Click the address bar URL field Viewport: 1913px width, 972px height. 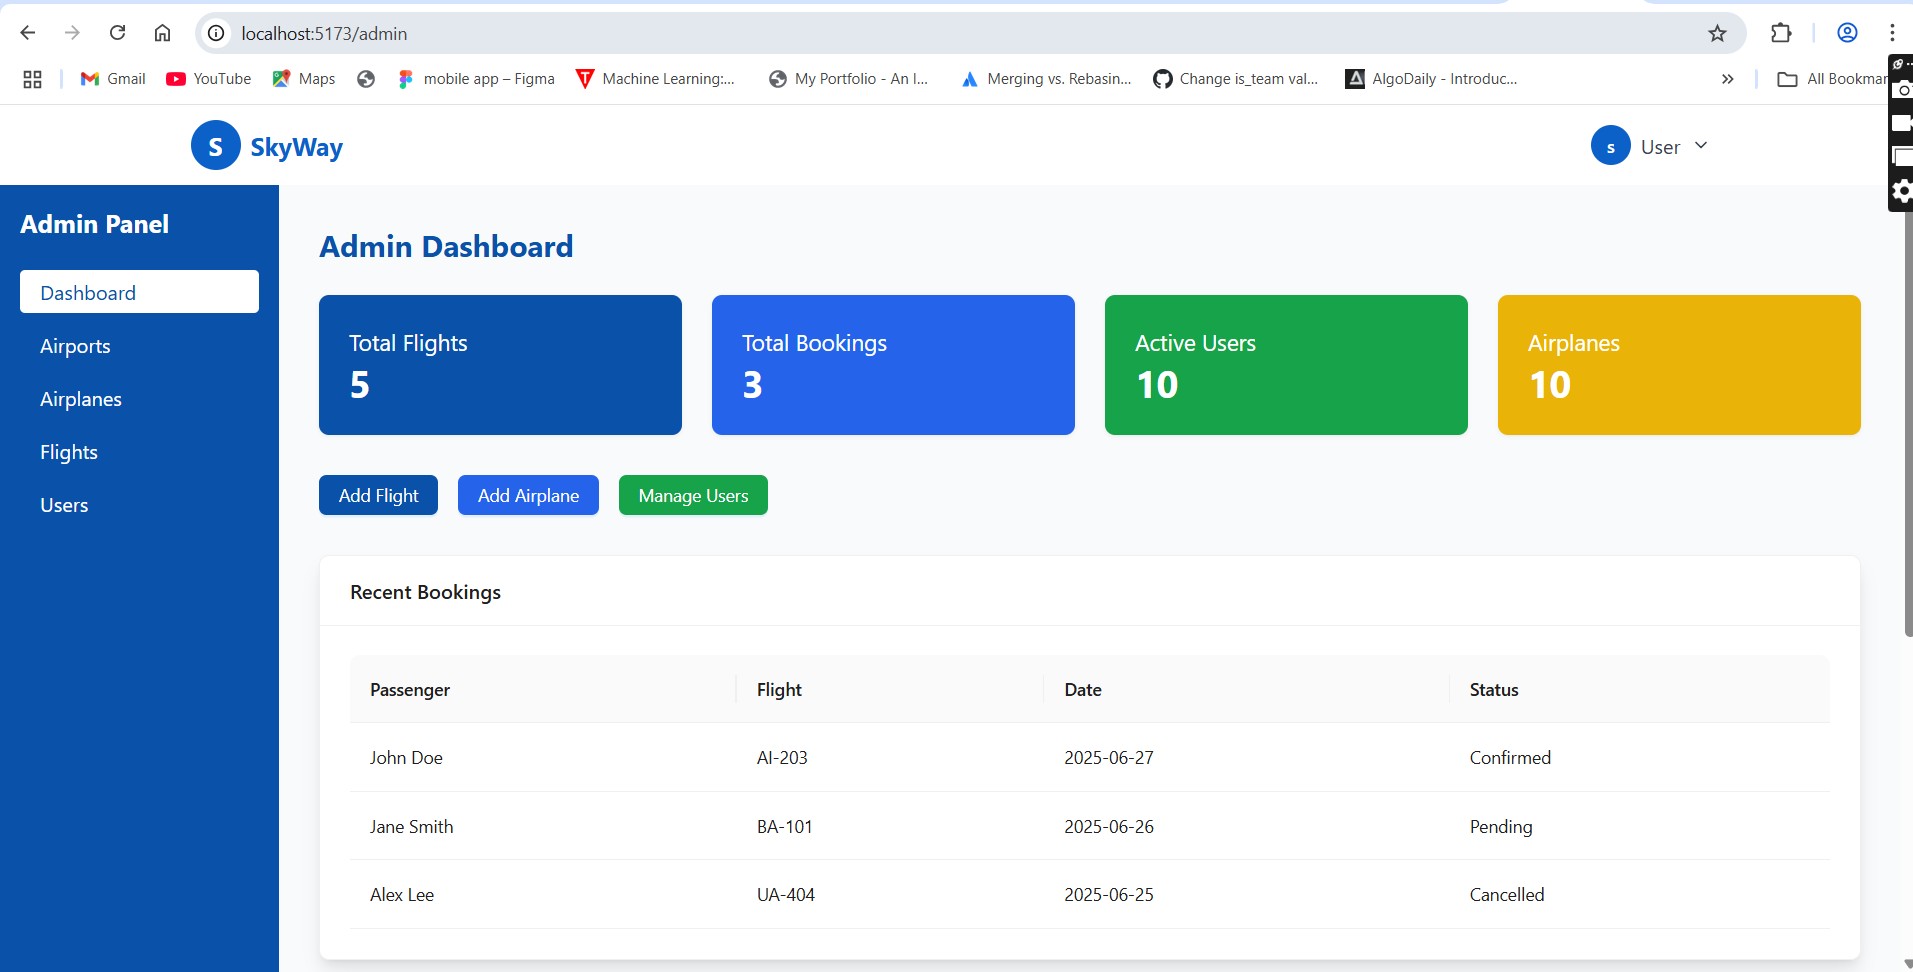(x=960, y=33)
